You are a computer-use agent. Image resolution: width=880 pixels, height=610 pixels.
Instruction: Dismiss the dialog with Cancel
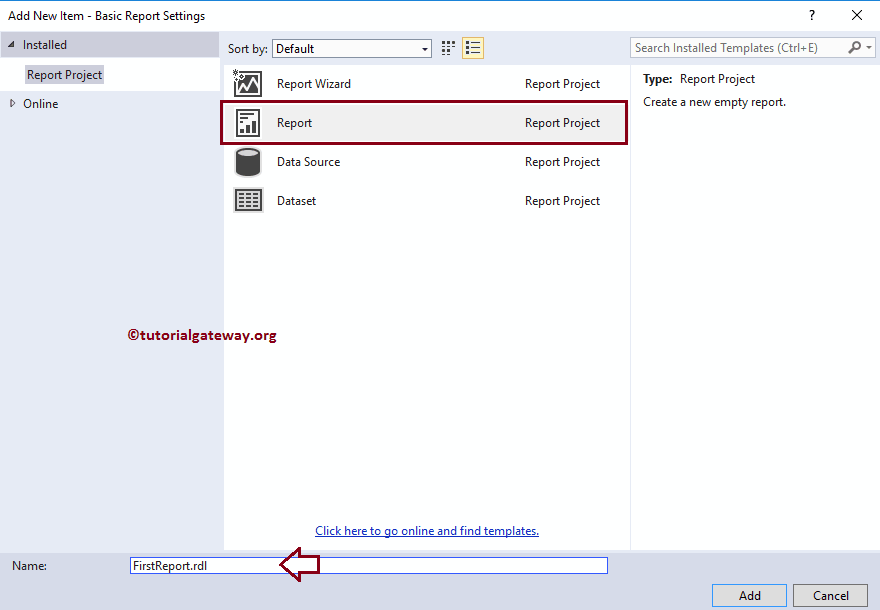point(830,595)
